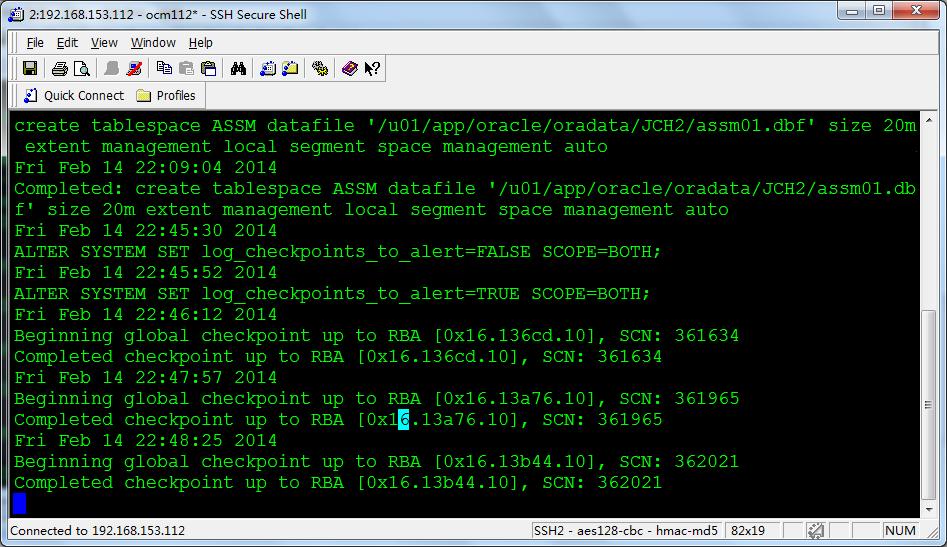This screenshot has height=547, width=947.
Task: Click the Disconnect icon
Action: coord(134,68)
